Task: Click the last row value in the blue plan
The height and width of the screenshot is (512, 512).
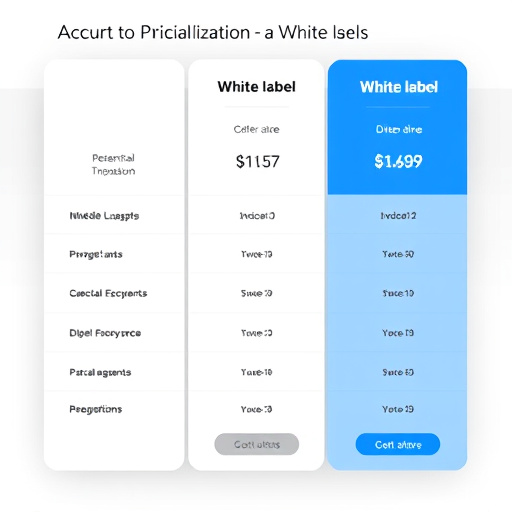Action: (x=398, y=409)
